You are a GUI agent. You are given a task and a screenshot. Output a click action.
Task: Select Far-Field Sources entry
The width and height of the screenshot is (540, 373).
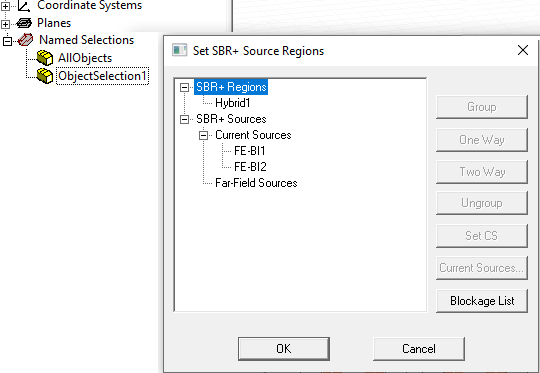pos(256,183)
